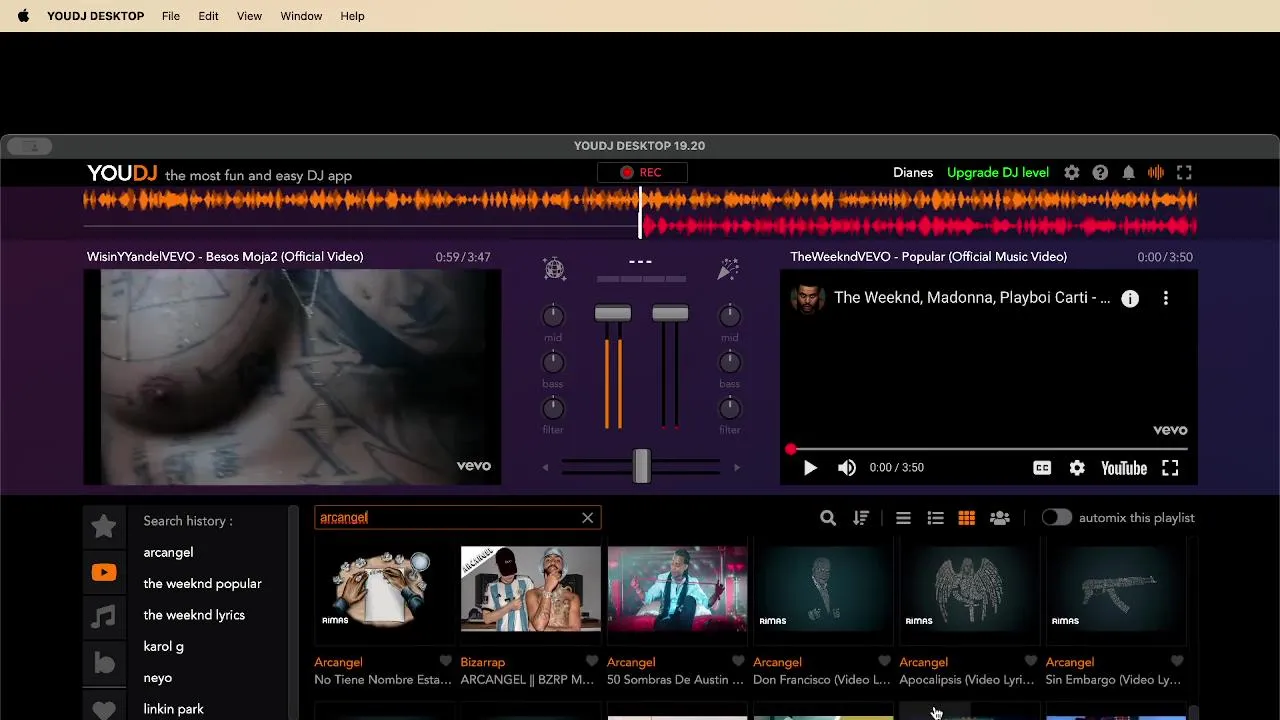Open the Weeknd channel avatar
Screen dimensions: 1280x720
click(808, 298)
